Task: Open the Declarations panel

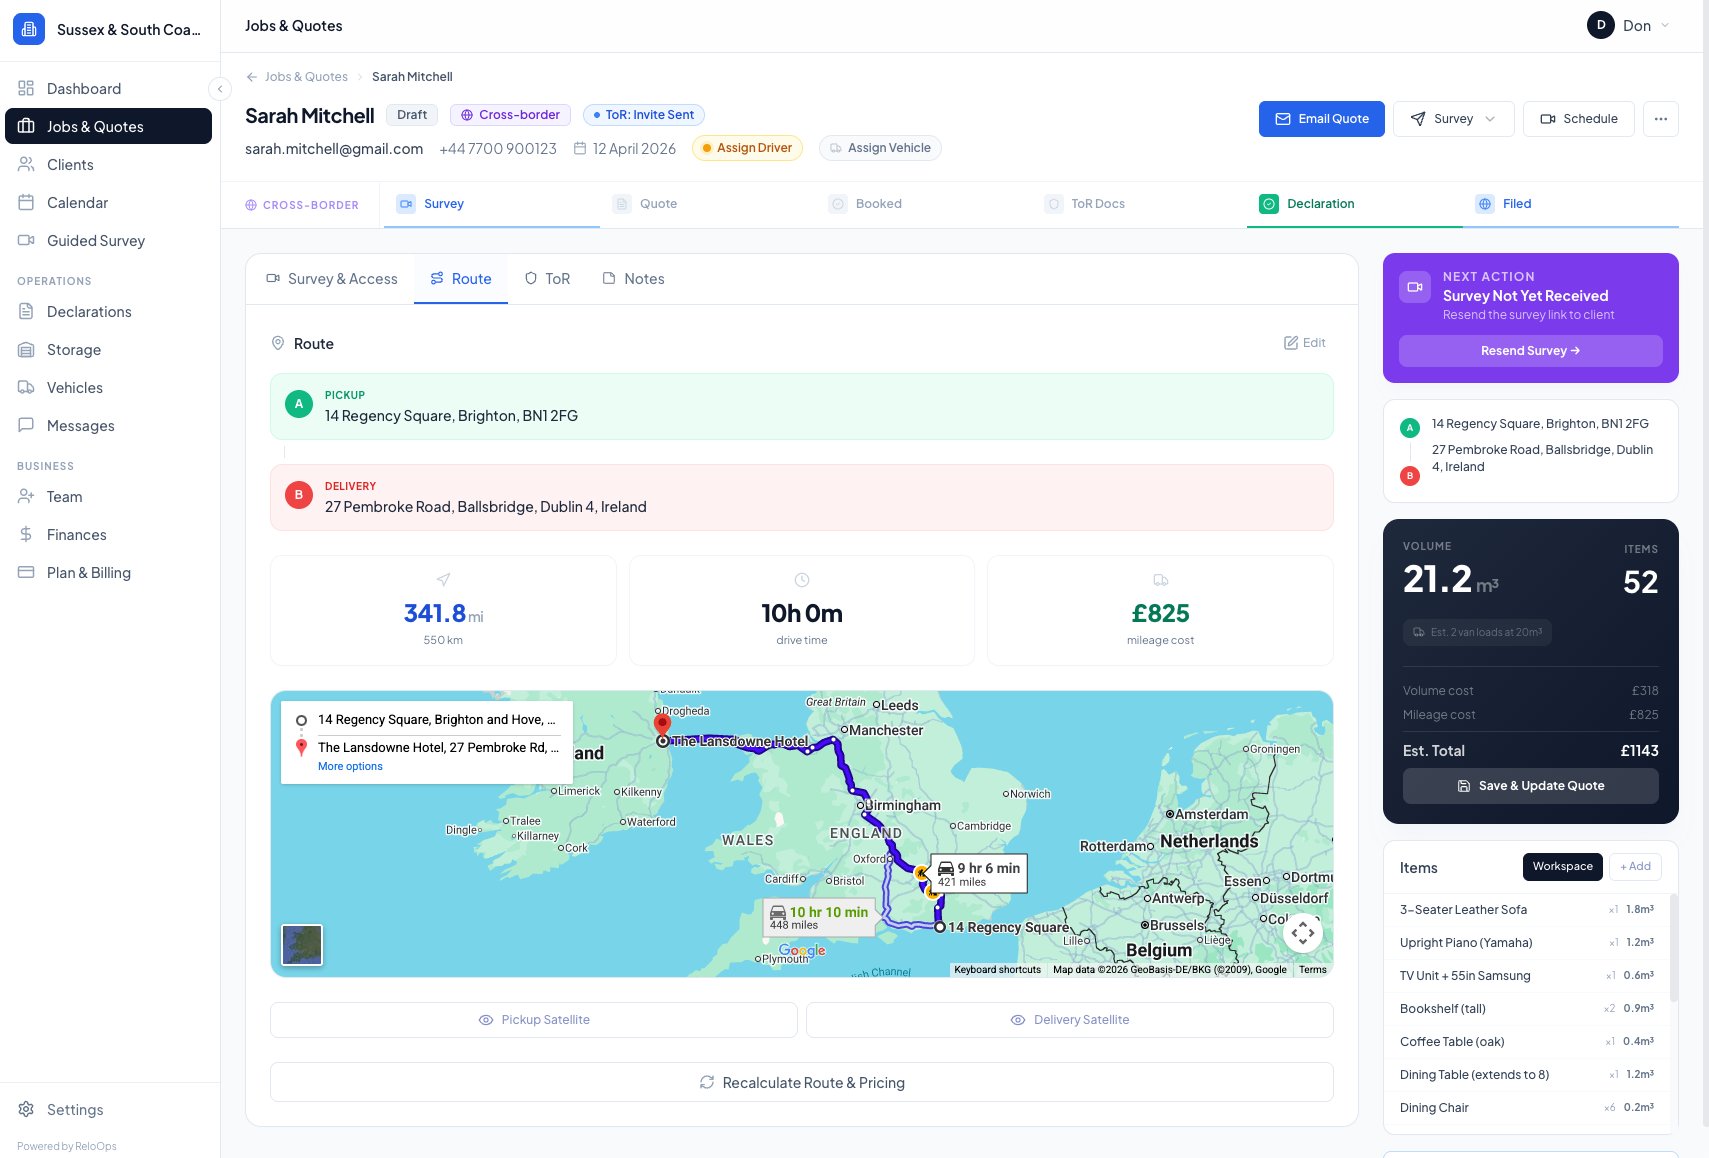Action: (x=89, y=311)
